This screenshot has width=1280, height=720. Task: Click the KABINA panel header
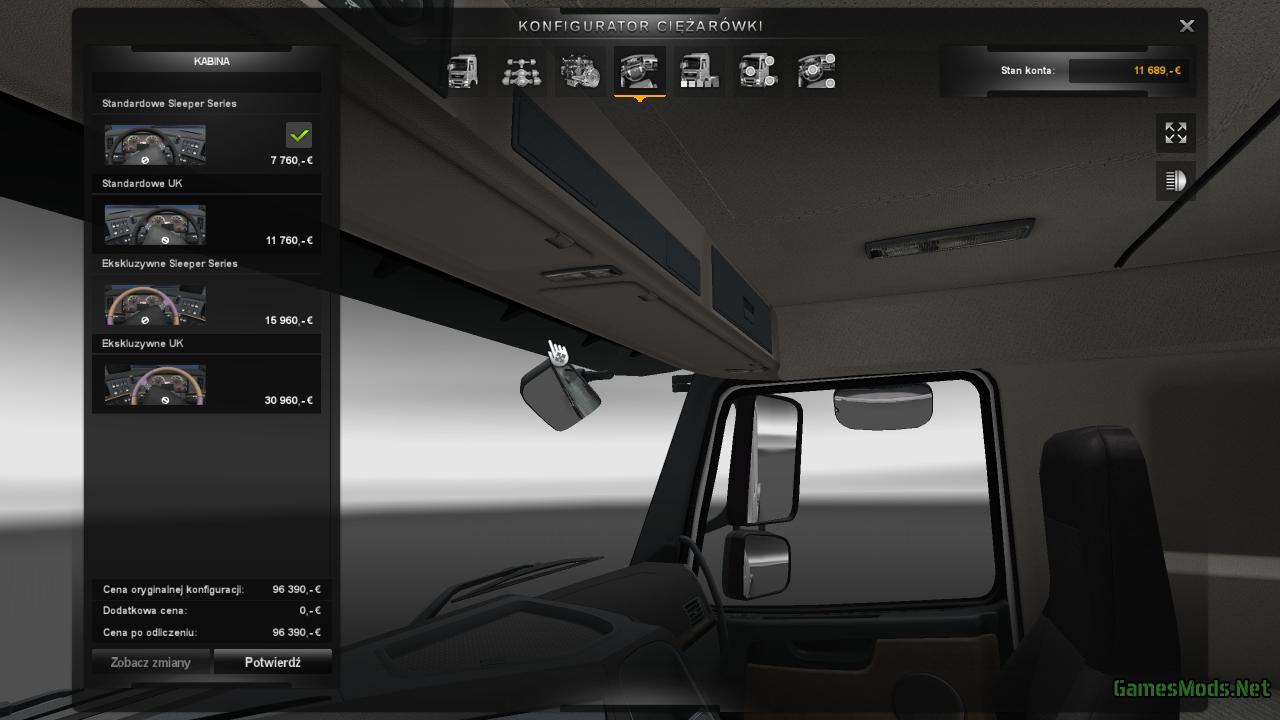[x=211, y=61]
